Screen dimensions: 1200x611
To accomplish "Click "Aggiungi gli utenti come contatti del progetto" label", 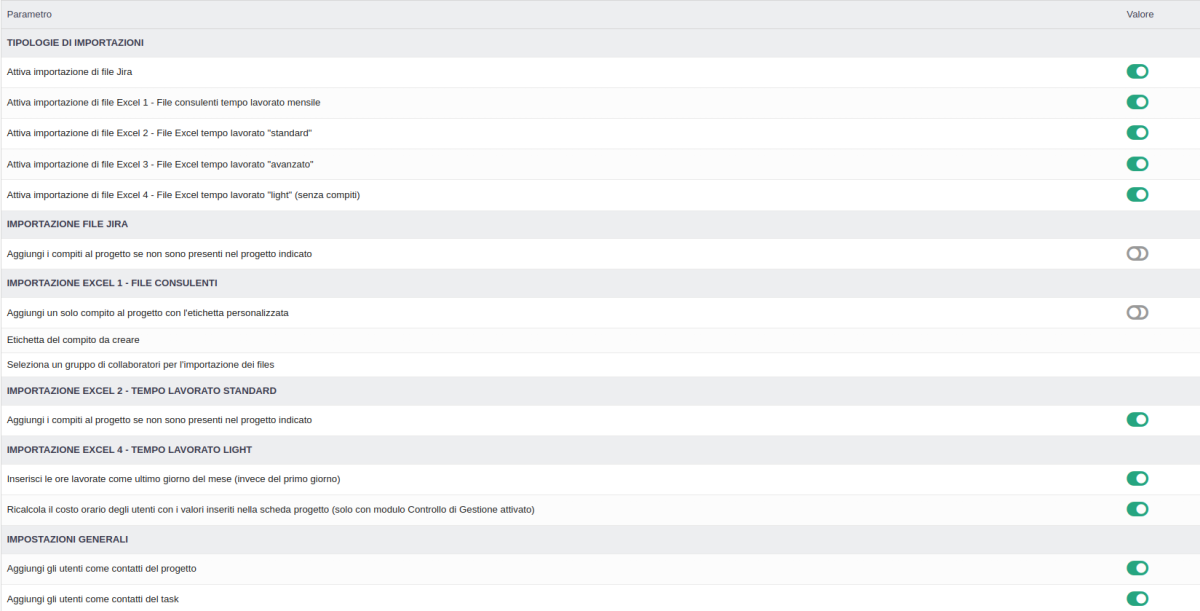I will [102, 569].
